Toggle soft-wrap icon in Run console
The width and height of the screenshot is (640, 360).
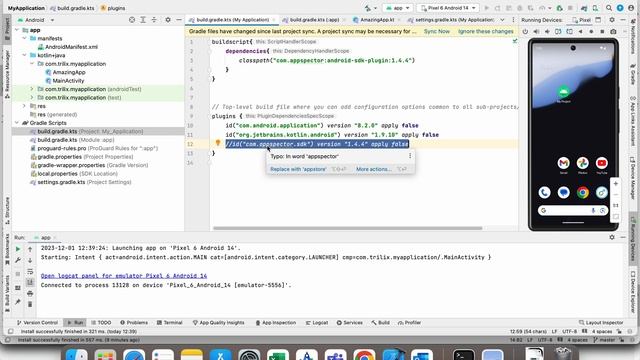pyautogui.click(x=30, y=271)
